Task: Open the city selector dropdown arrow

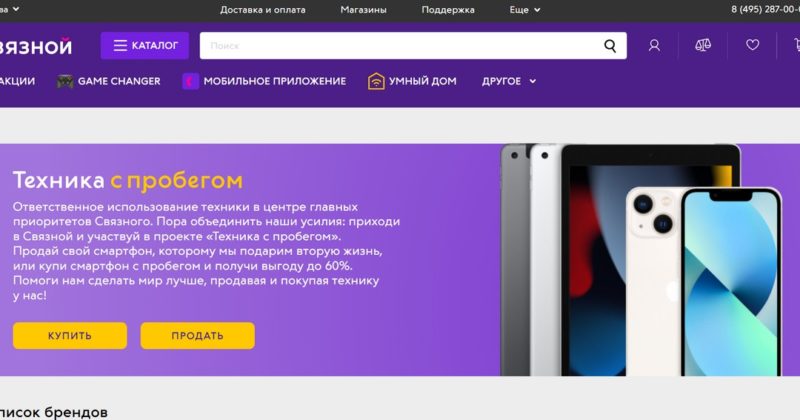Action: point(16,9)
